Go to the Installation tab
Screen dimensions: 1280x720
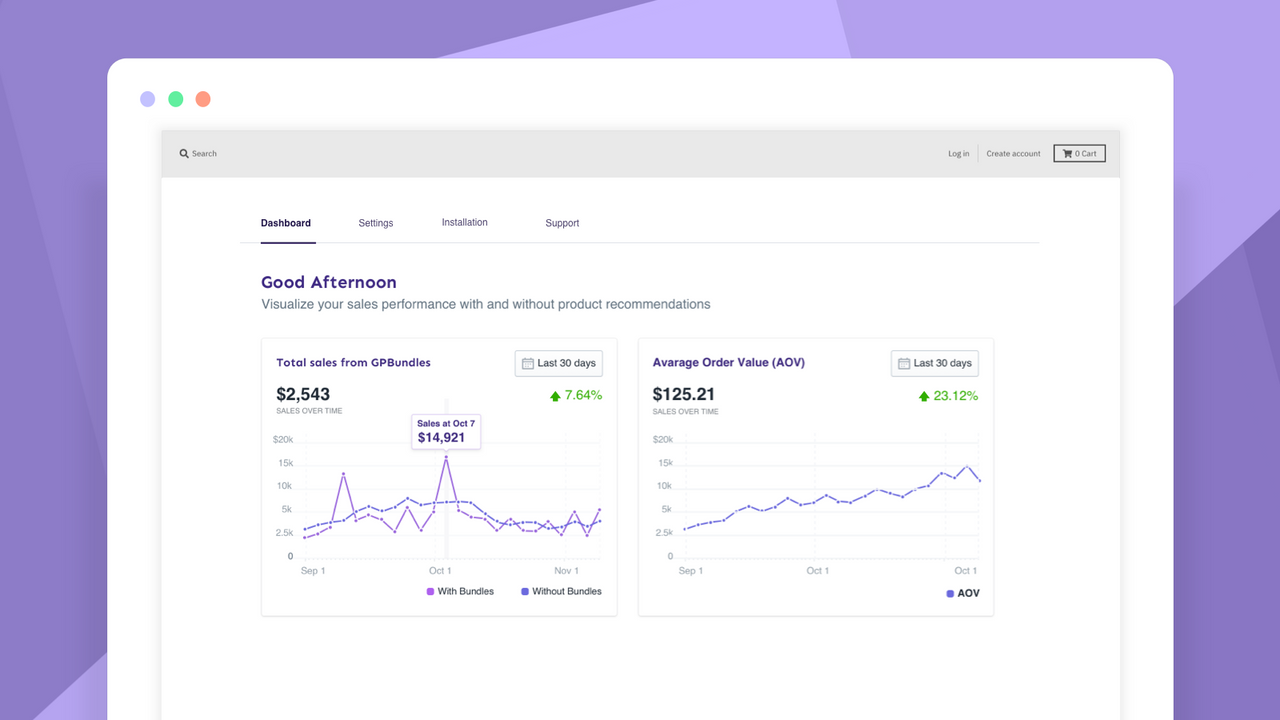coord(465,222)
